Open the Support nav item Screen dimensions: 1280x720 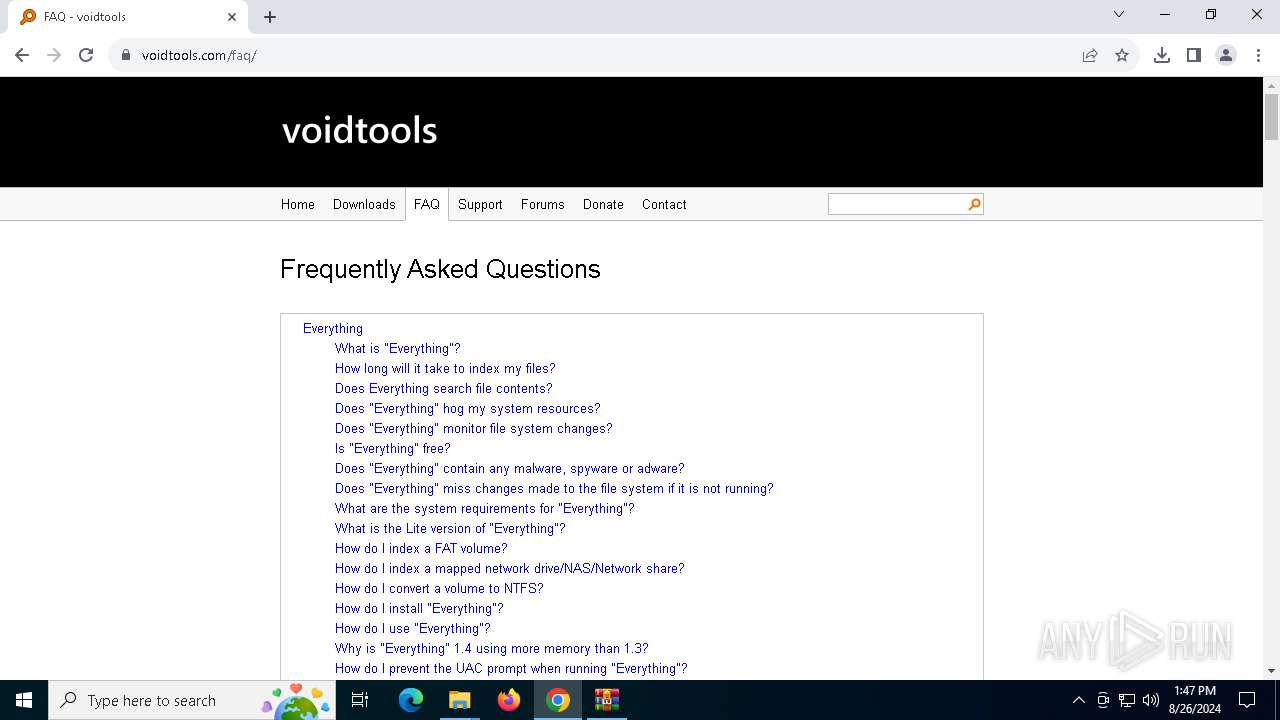click(480, 204)
